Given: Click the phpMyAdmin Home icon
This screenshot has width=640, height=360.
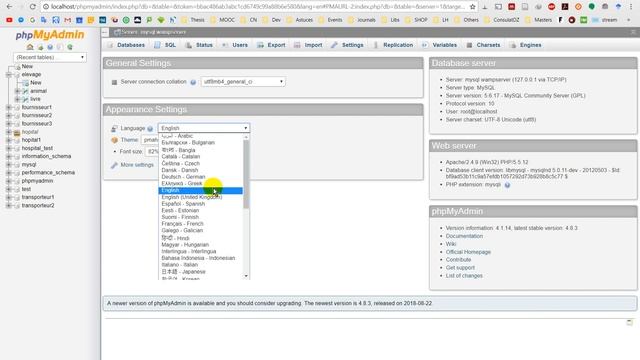Looking at the screenshot, I should point(30,47).
